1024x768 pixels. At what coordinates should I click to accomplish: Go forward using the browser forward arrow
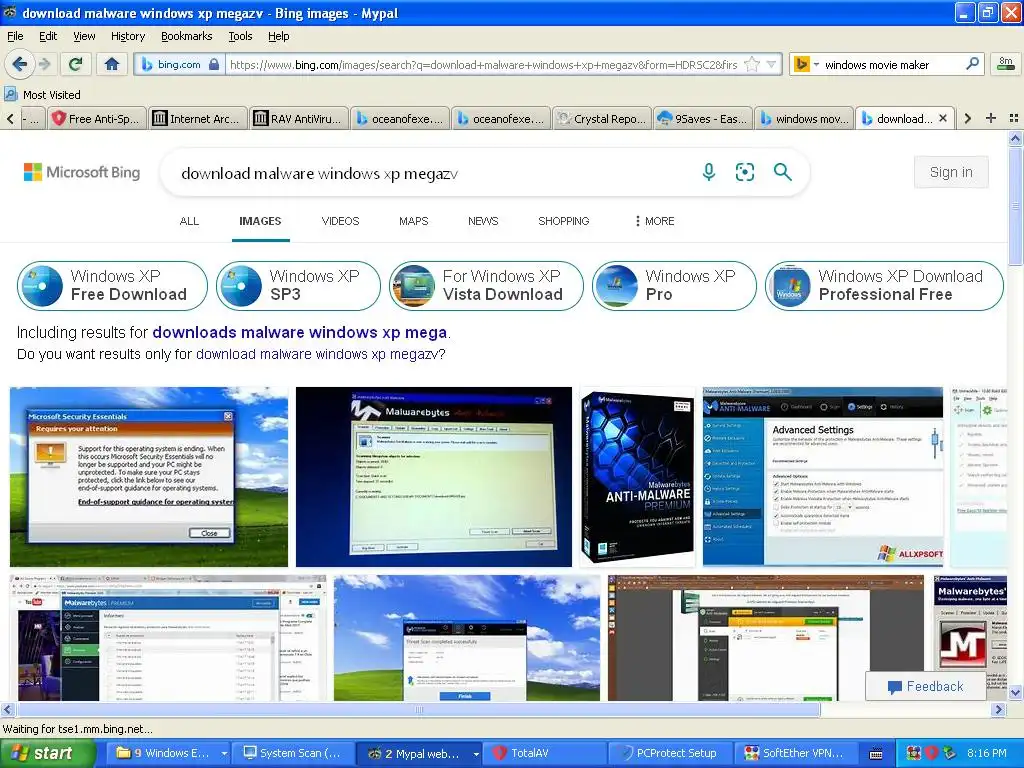point(44,64)
